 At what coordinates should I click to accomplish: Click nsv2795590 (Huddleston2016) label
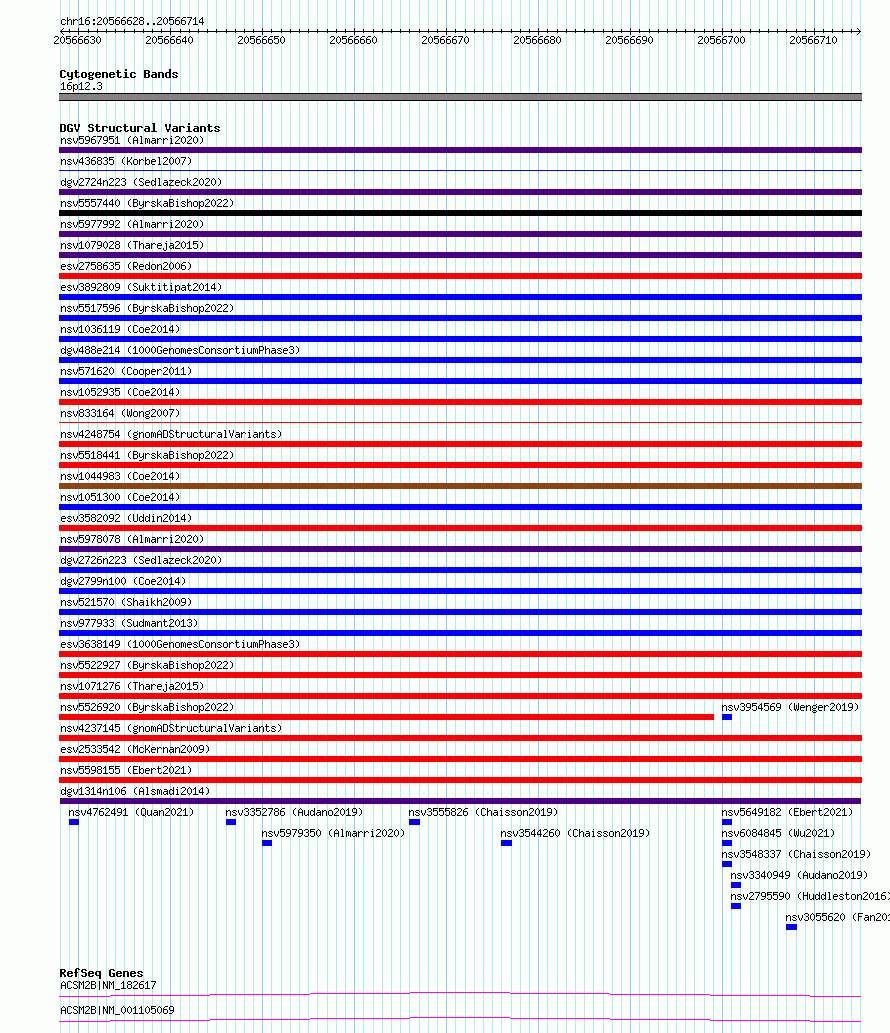[x=810, y=897]
